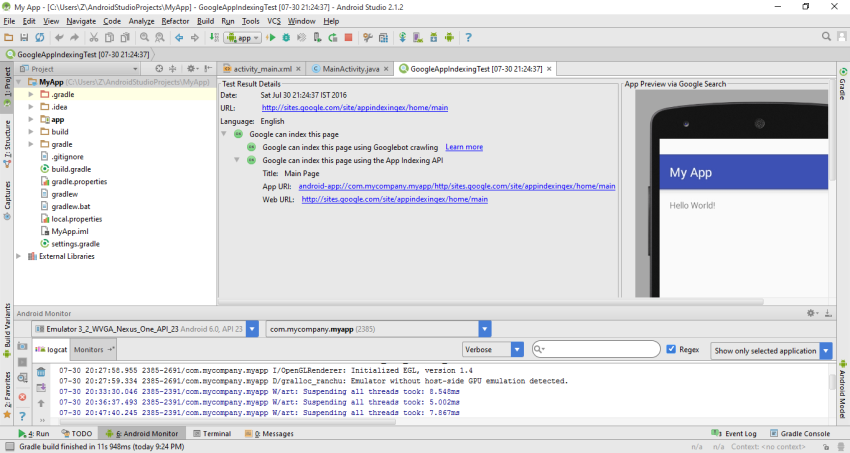Click the Back navigation arrow icon
This screenshot has width=850, height=453.
point(179,37)
